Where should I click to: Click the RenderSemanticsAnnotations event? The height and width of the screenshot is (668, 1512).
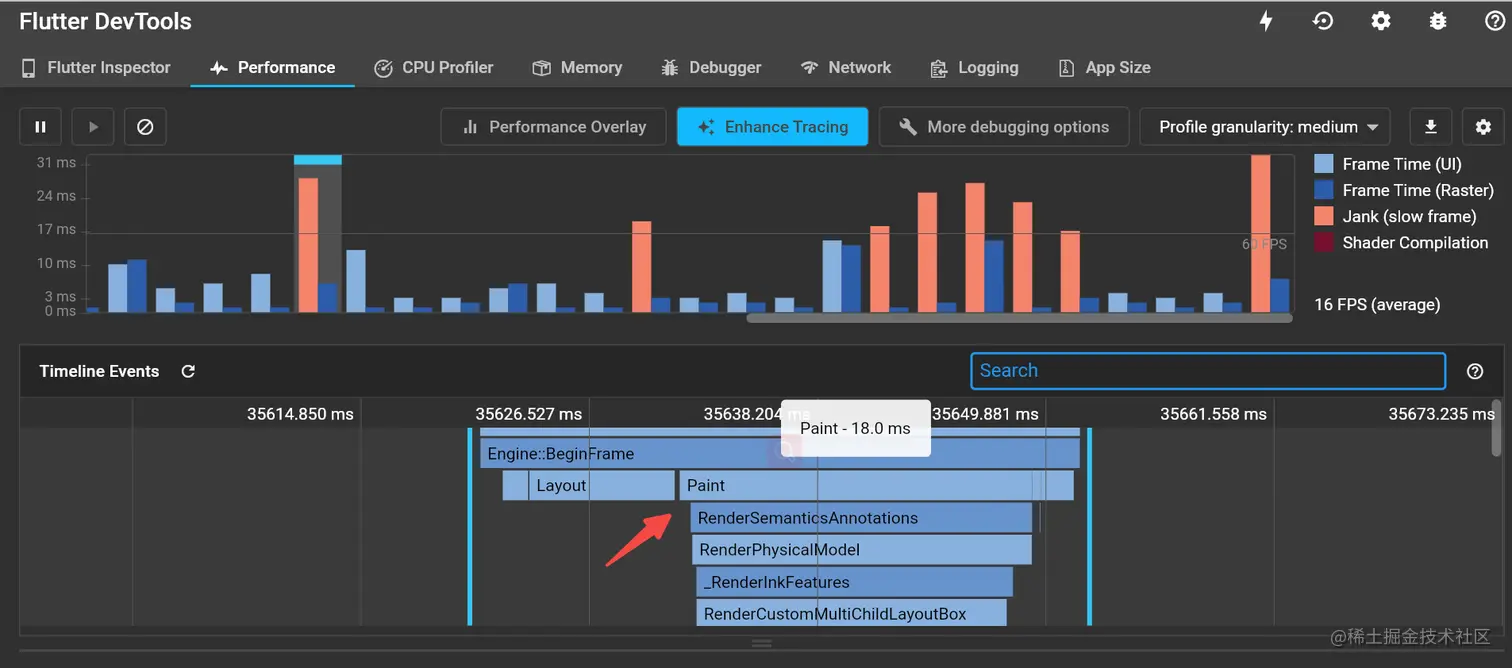[861, 518]
